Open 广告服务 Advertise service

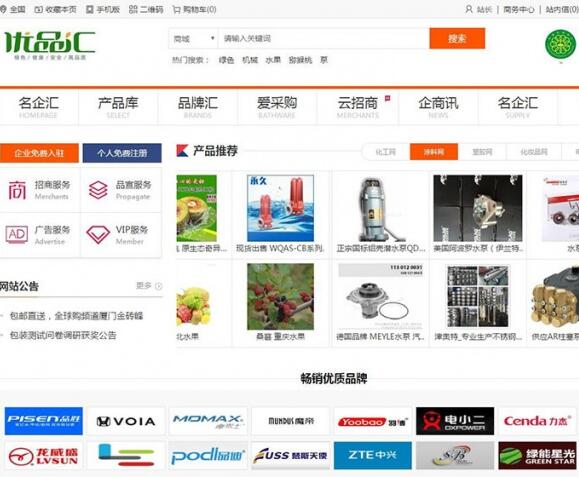(40, 235)
